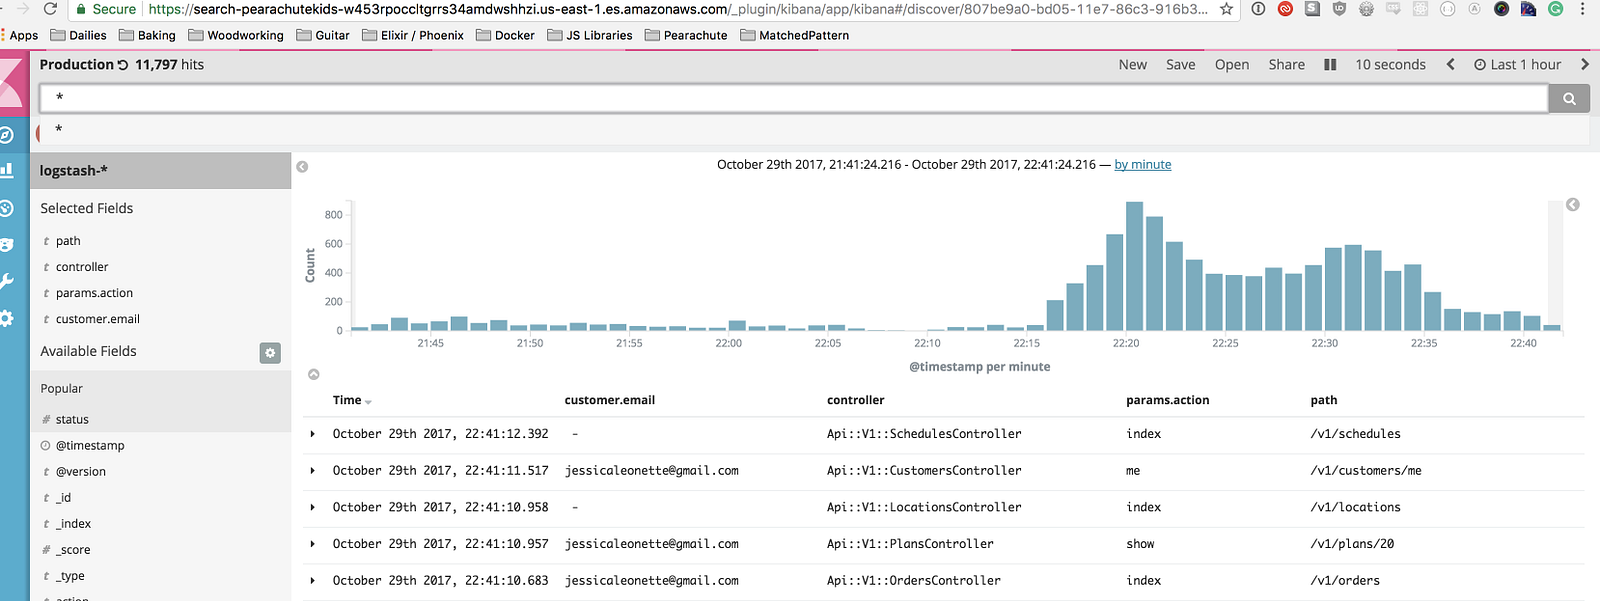Expand the 22:41:12.392 log row
Screen dimensions: 1600x601
[313, 434]
